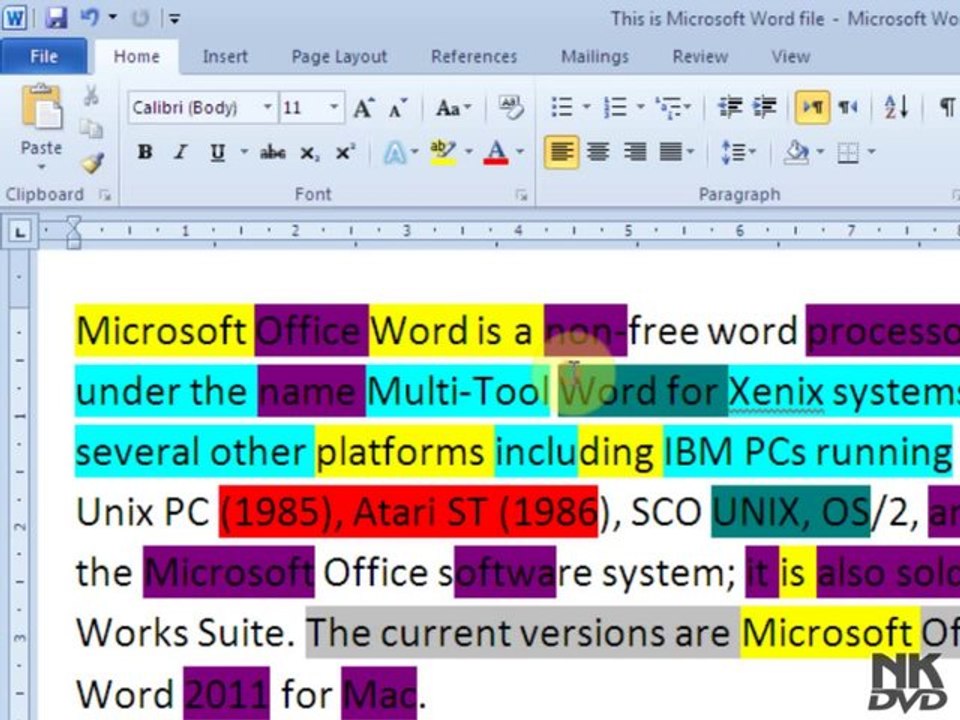Viewport: 960px width, 720px height.
Task: Switch to the View tab
Action: (x=790, y=56)
